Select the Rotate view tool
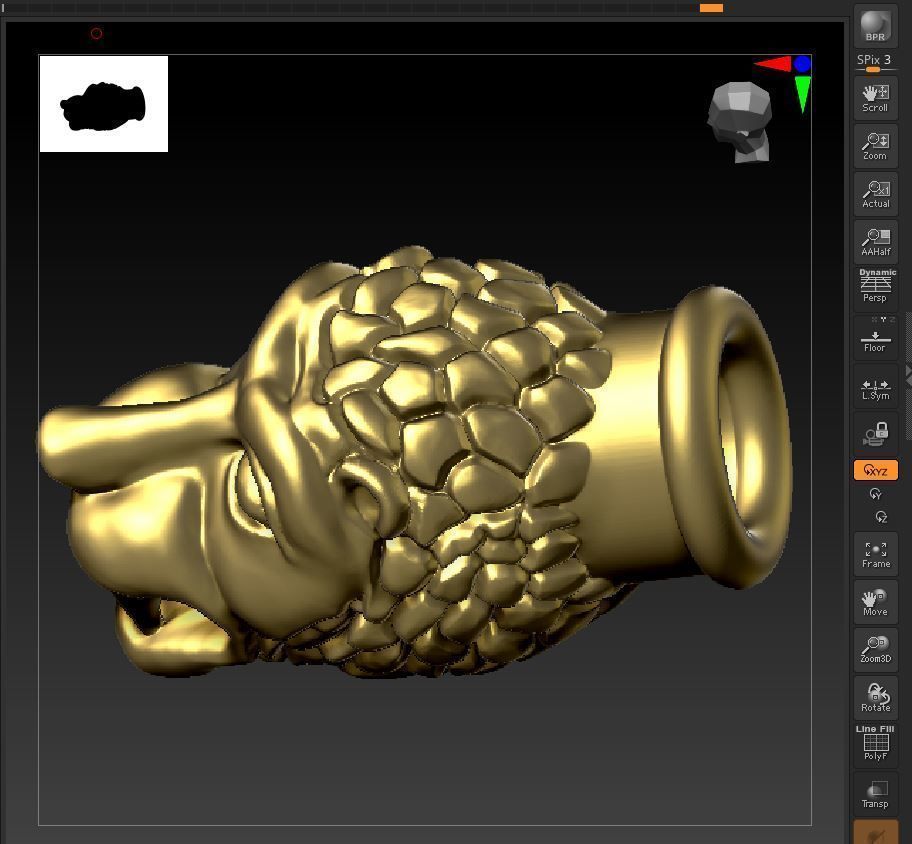Image resolution: width=912 pixels, height=844 pixels. click(875, 697)
